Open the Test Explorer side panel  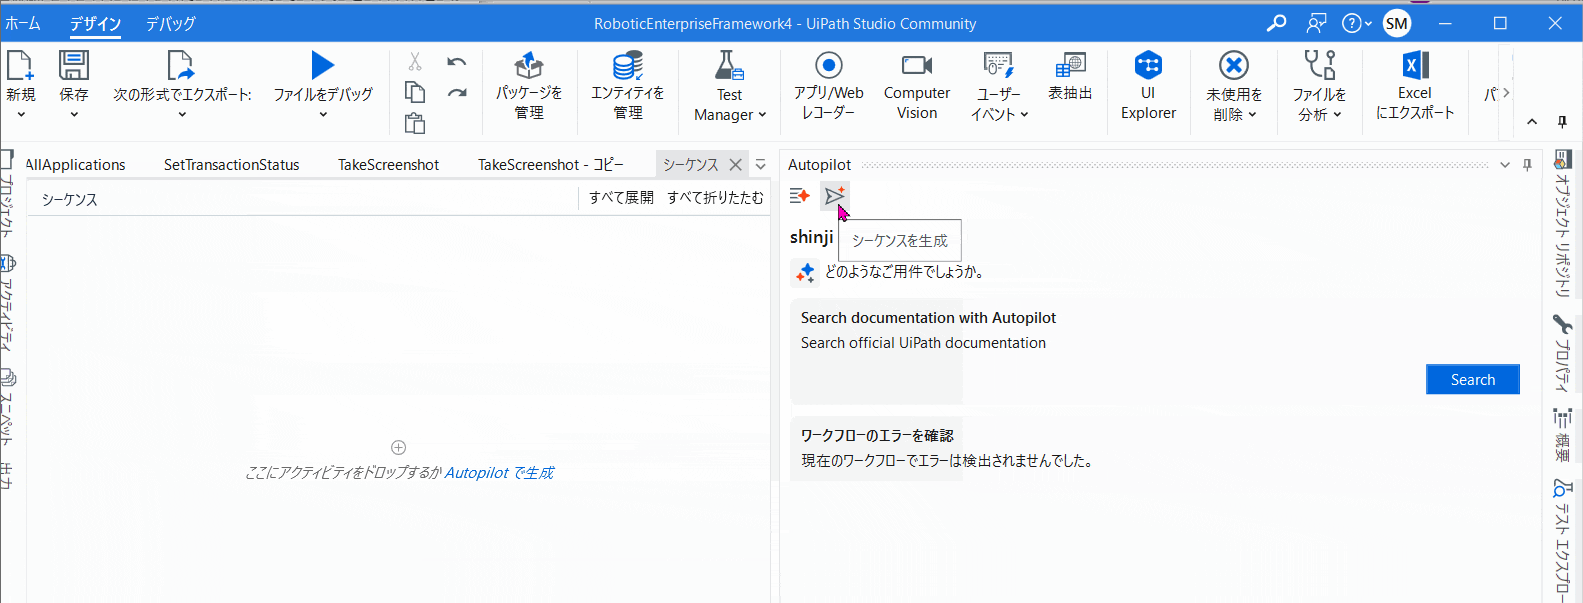click(x=1562, y=540)
